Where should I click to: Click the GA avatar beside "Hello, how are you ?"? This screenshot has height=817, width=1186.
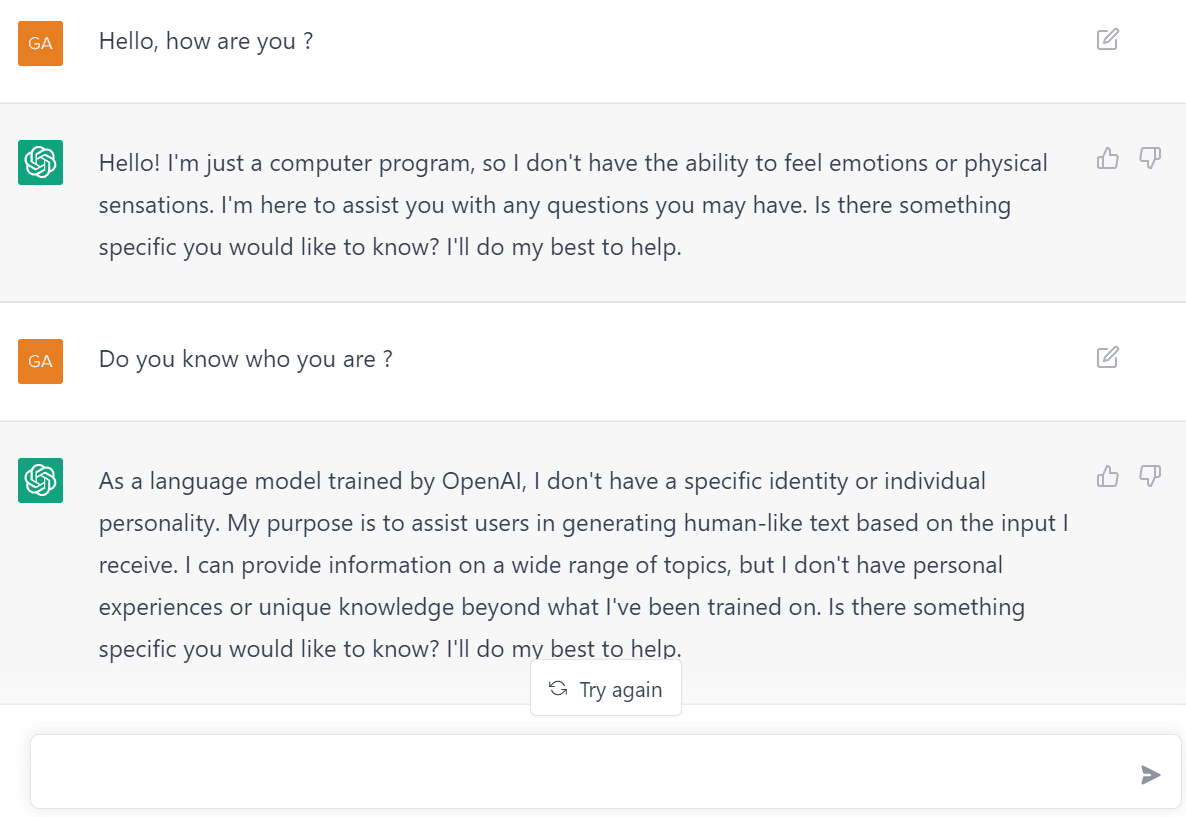41,43
